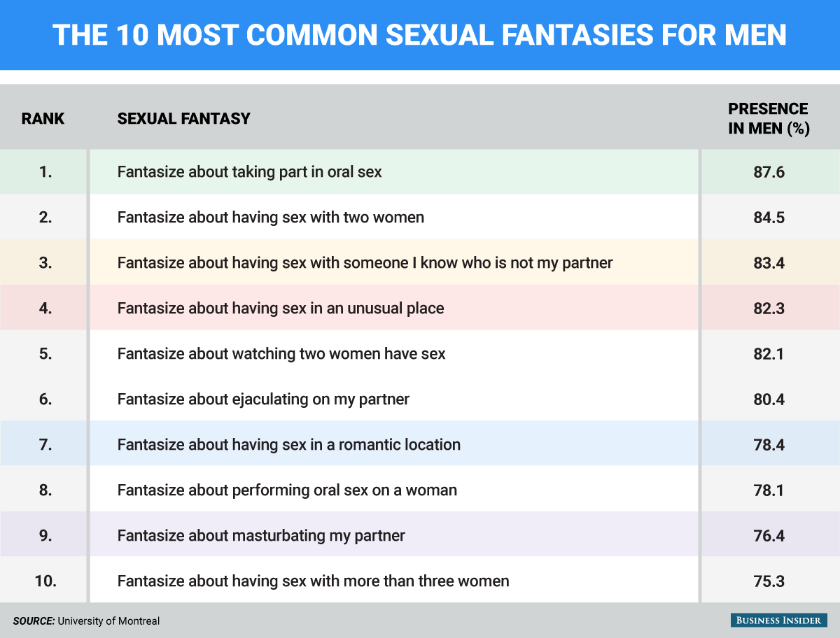This screenshot has height=638, width=840.
Task: Click the blue infographic title banner
Action: click(420, 35)
